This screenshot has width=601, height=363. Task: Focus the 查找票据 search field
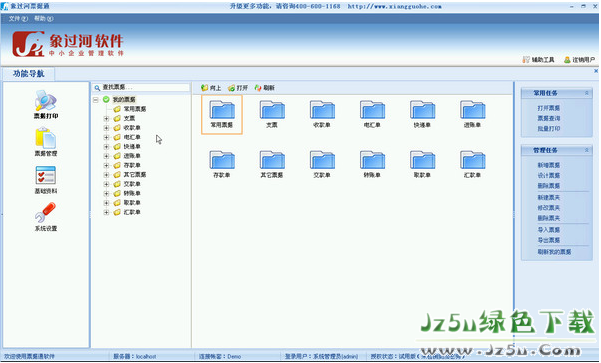tap(141, 88)
